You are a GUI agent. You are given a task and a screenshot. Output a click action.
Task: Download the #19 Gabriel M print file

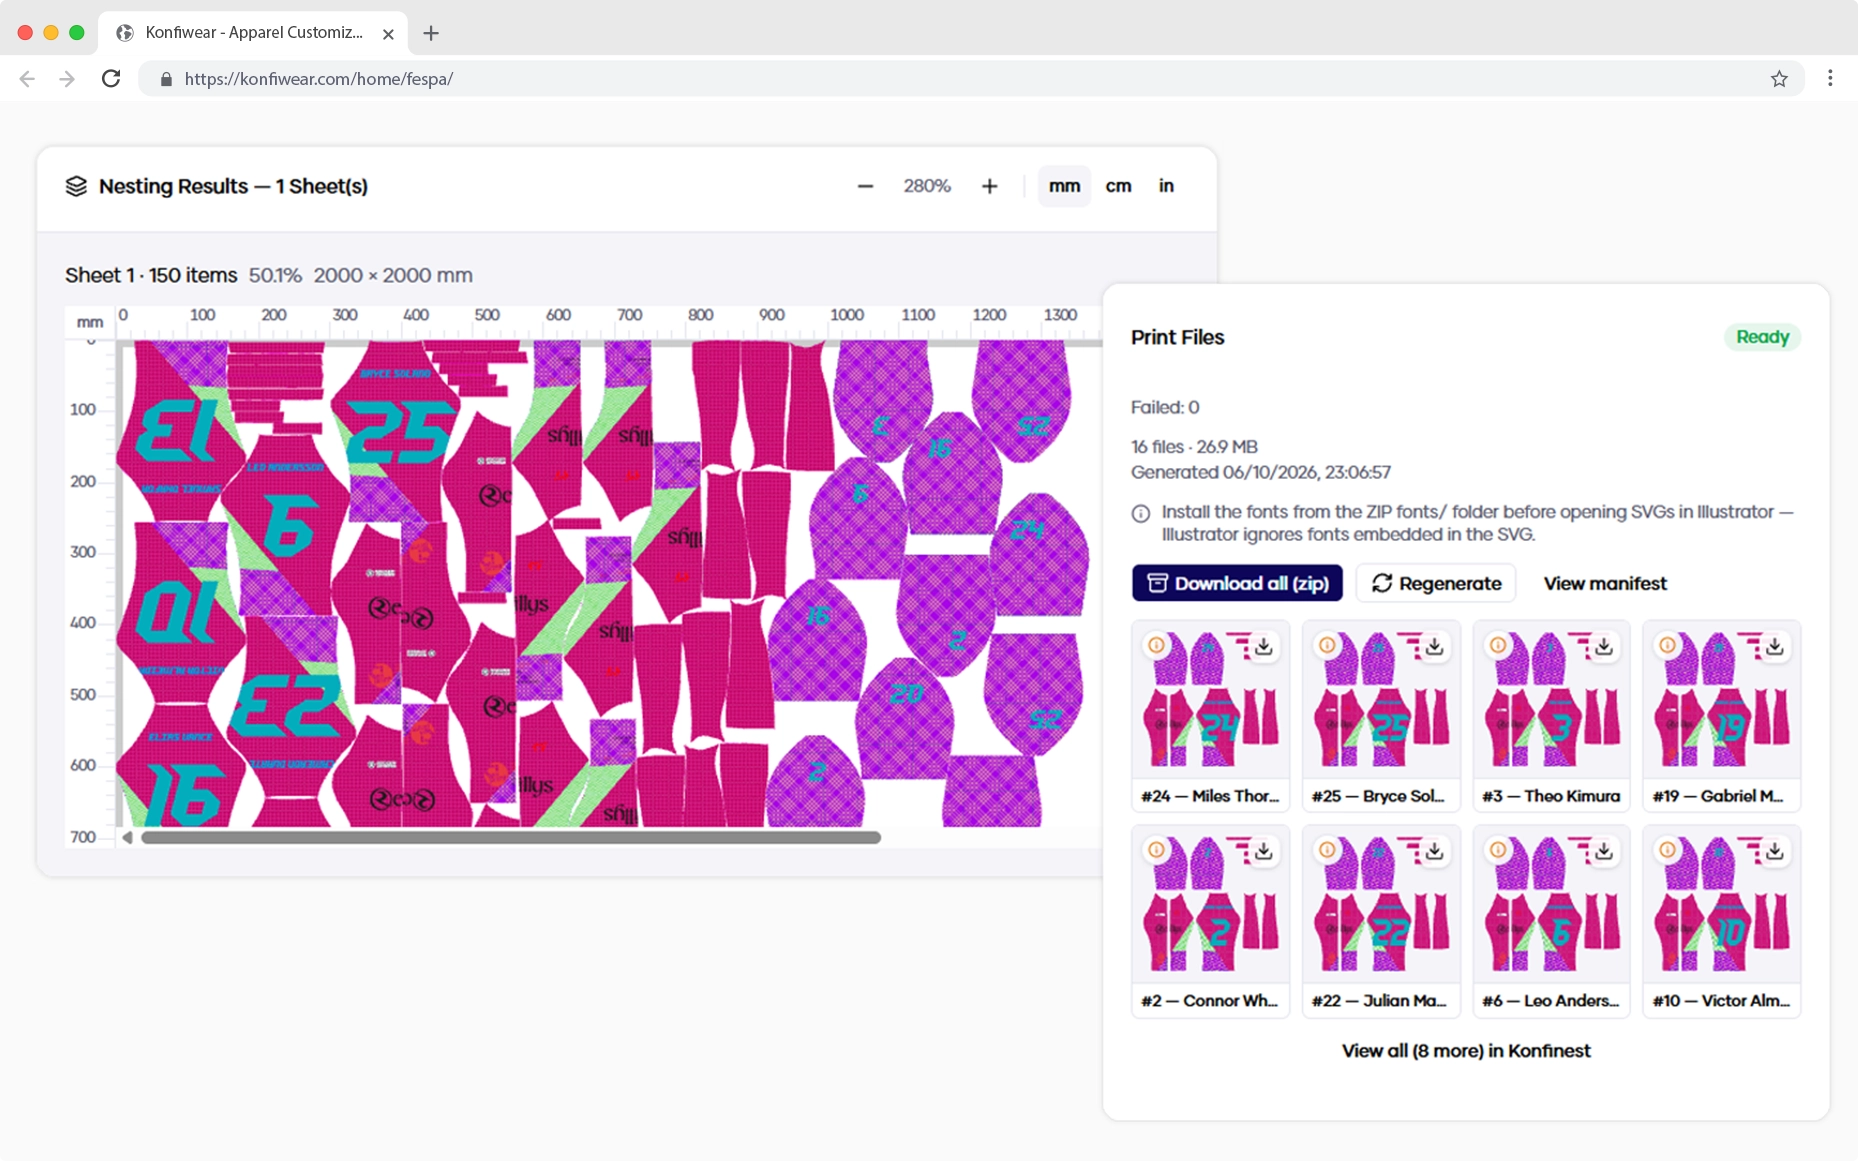coord(1774,647)
